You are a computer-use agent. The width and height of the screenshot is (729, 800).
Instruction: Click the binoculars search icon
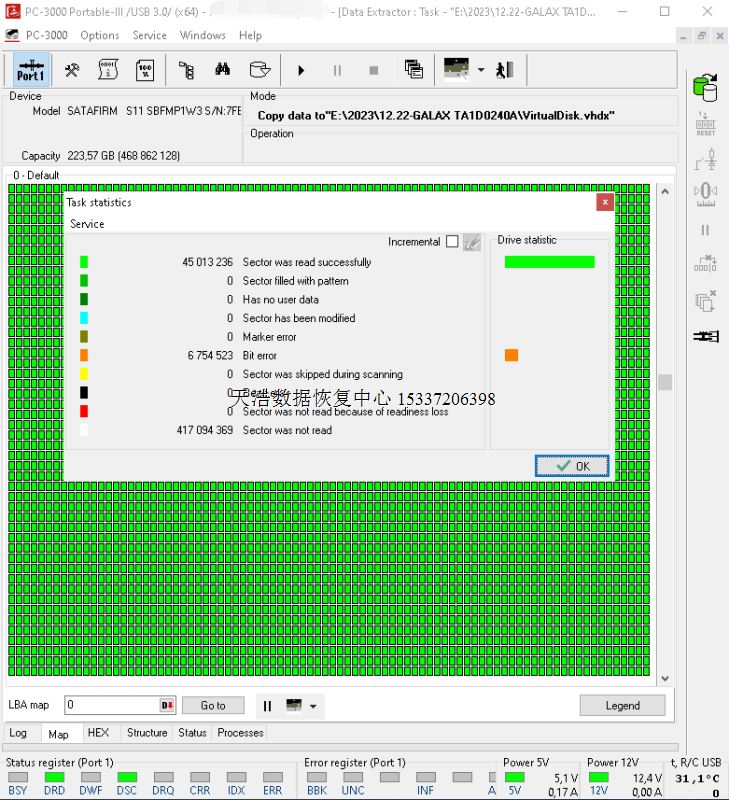click(222, 70)
